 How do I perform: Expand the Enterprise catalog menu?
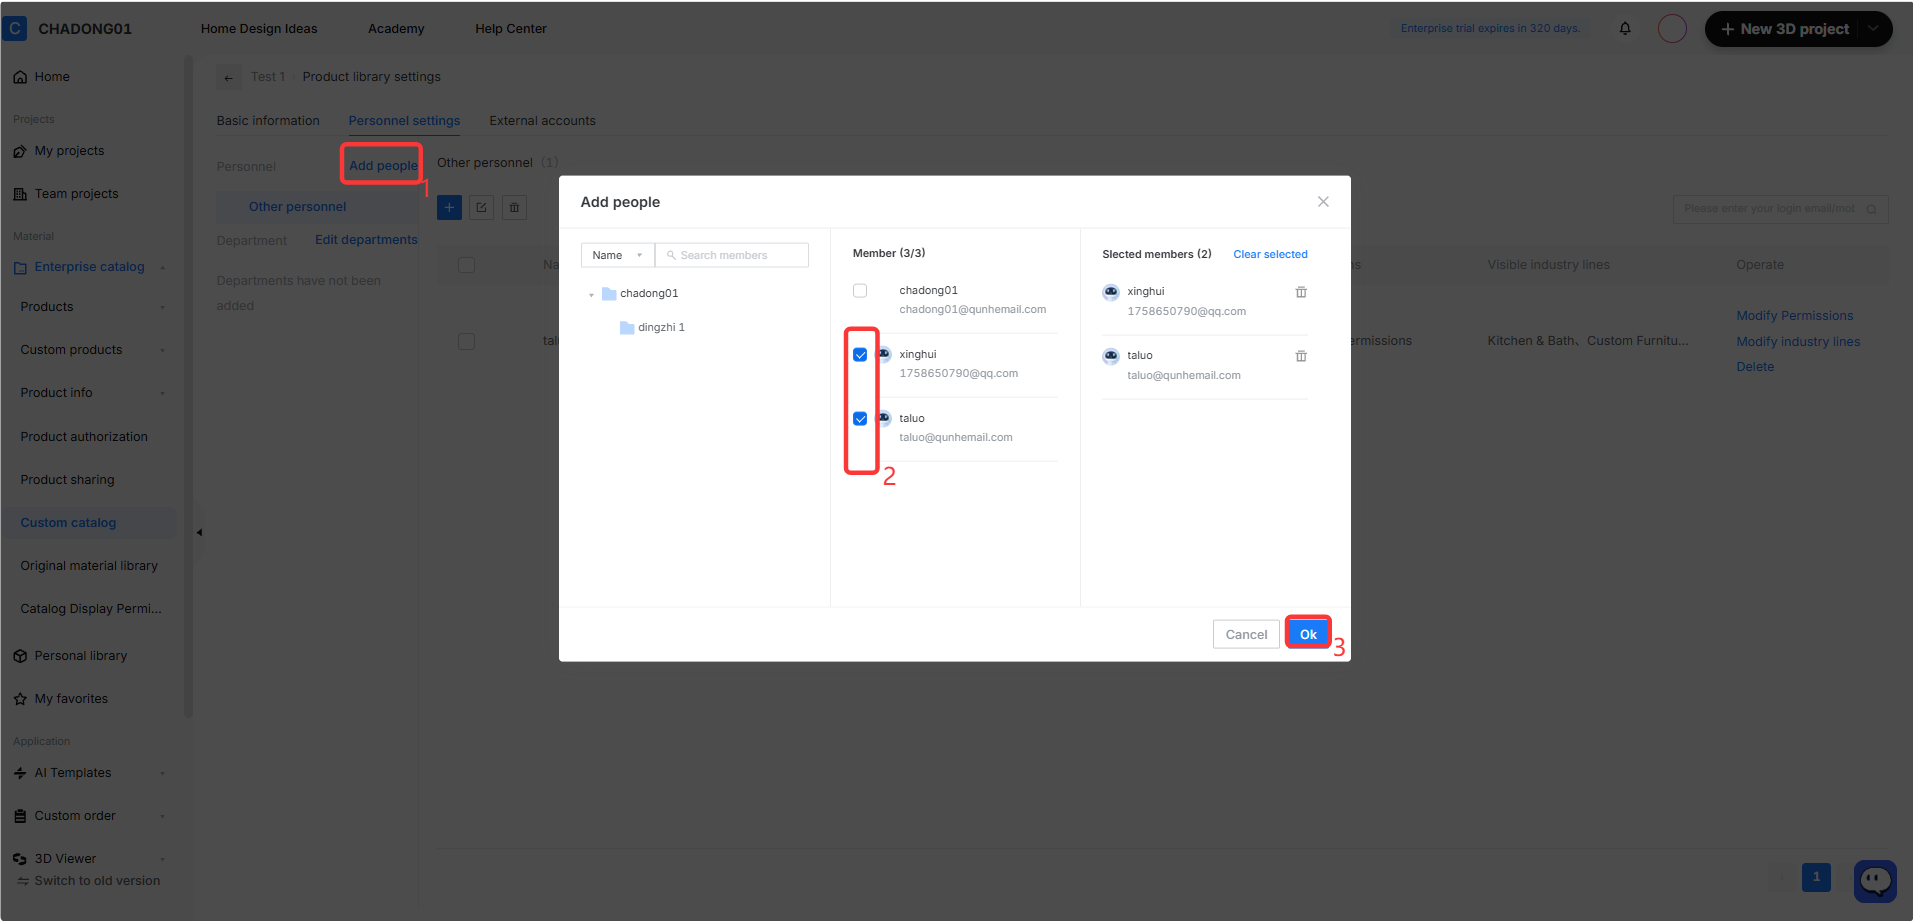point(162,268)
